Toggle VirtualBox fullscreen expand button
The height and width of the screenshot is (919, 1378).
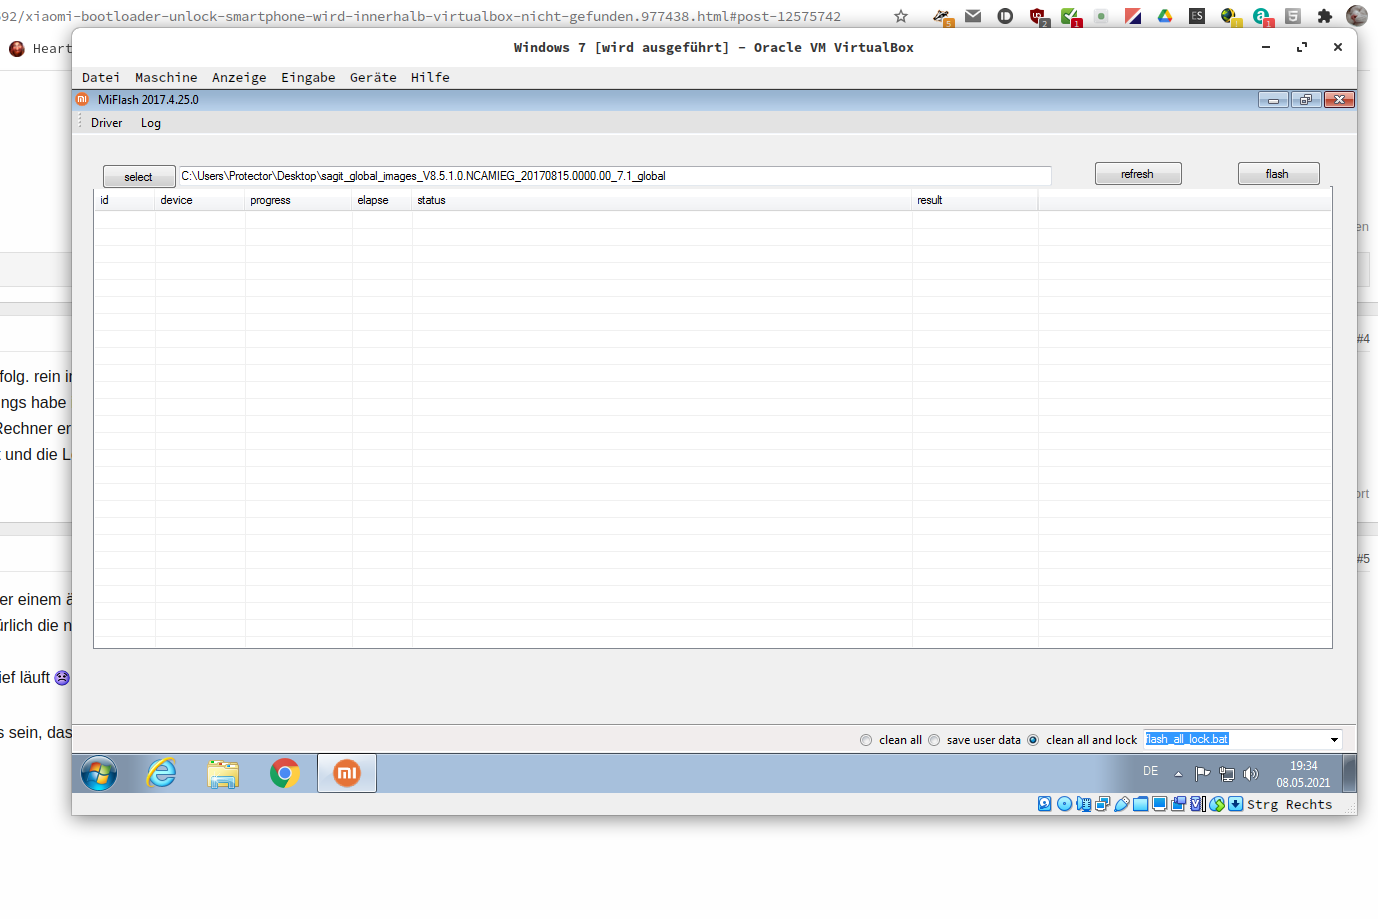(1302, 47)
